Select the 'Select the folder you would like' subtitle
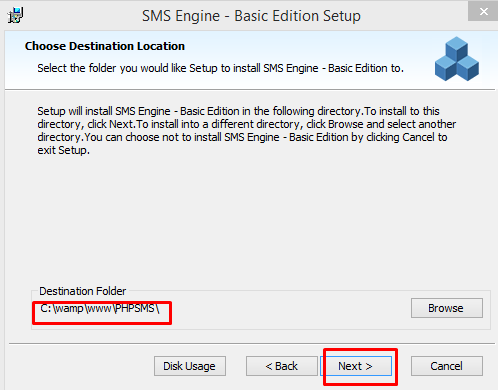The width and height of the screenshot is (498, 390). (x=220, y=68)
